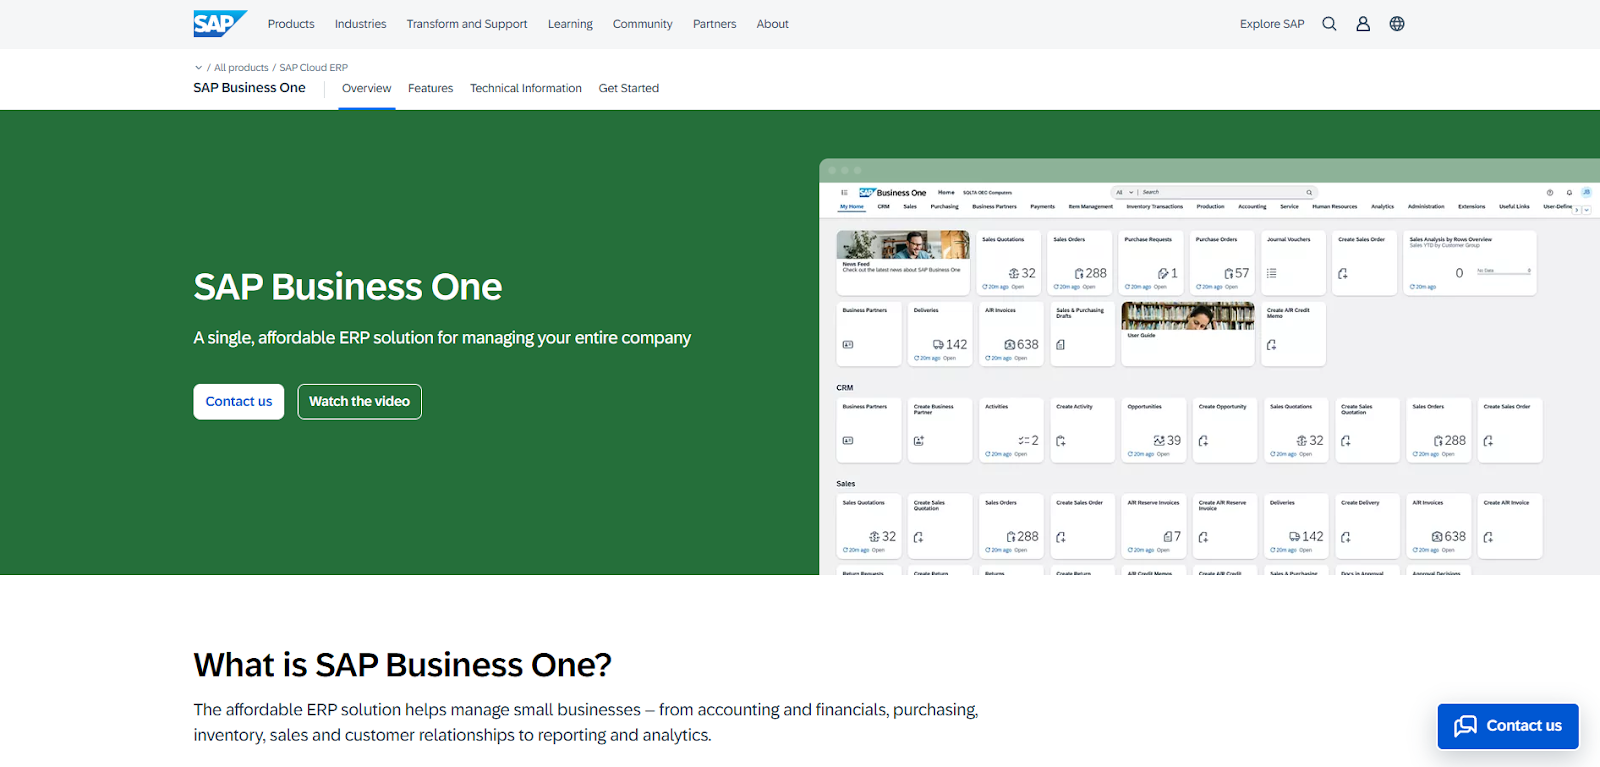Open the user account profile icon
Viewport: 1600px width, 767px height.
(x=1363, y=24)
